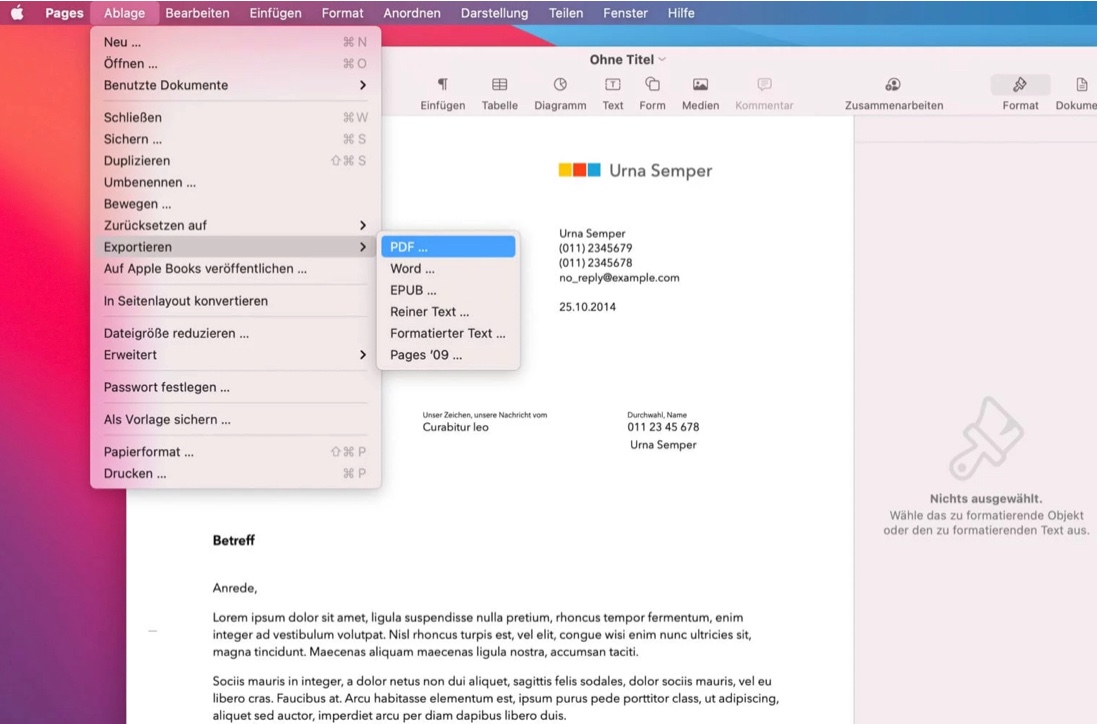
Task: Select Pages '09 ... export option
Action: click(448, 355)
